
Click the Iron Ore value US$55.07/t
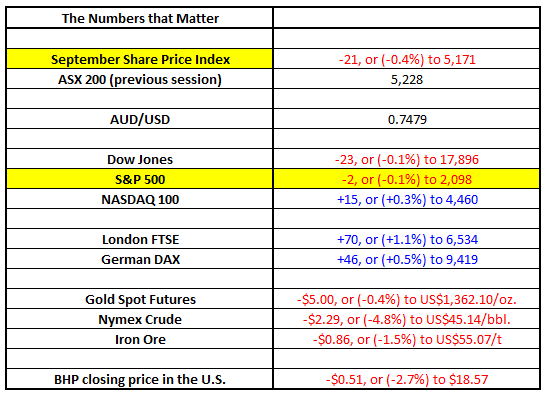(407, 339)
